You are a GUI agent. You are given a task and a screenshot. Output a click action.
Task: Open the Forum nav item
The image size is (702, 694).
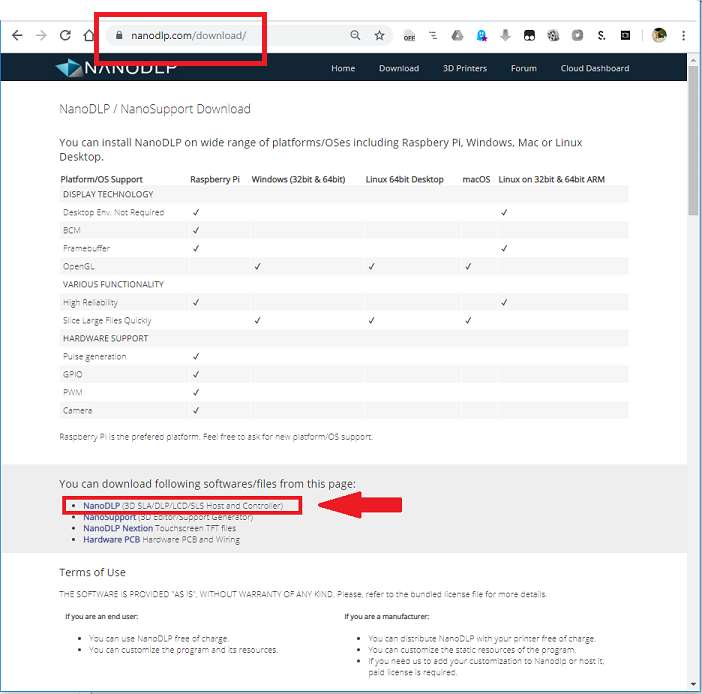point(523,68)
